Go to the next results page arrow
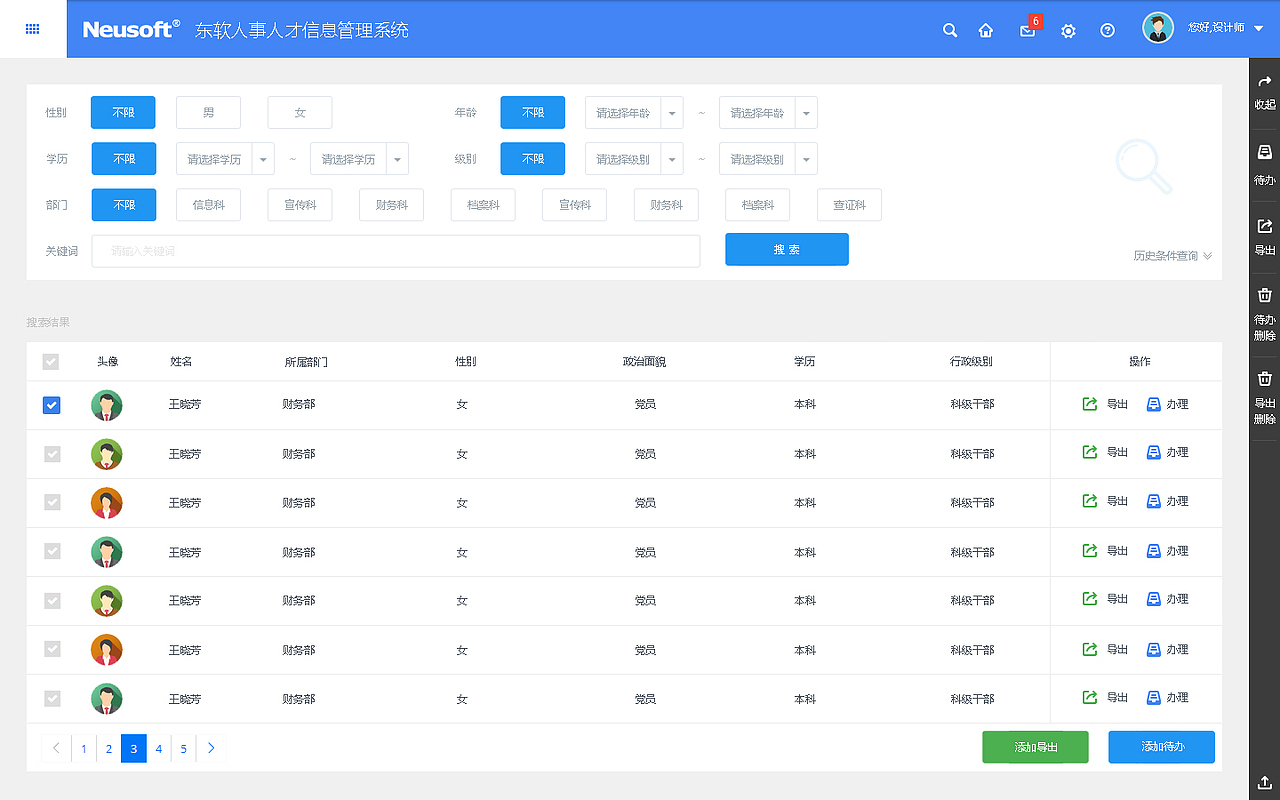This screenshot has height=800, width=1280. point(211,748)
